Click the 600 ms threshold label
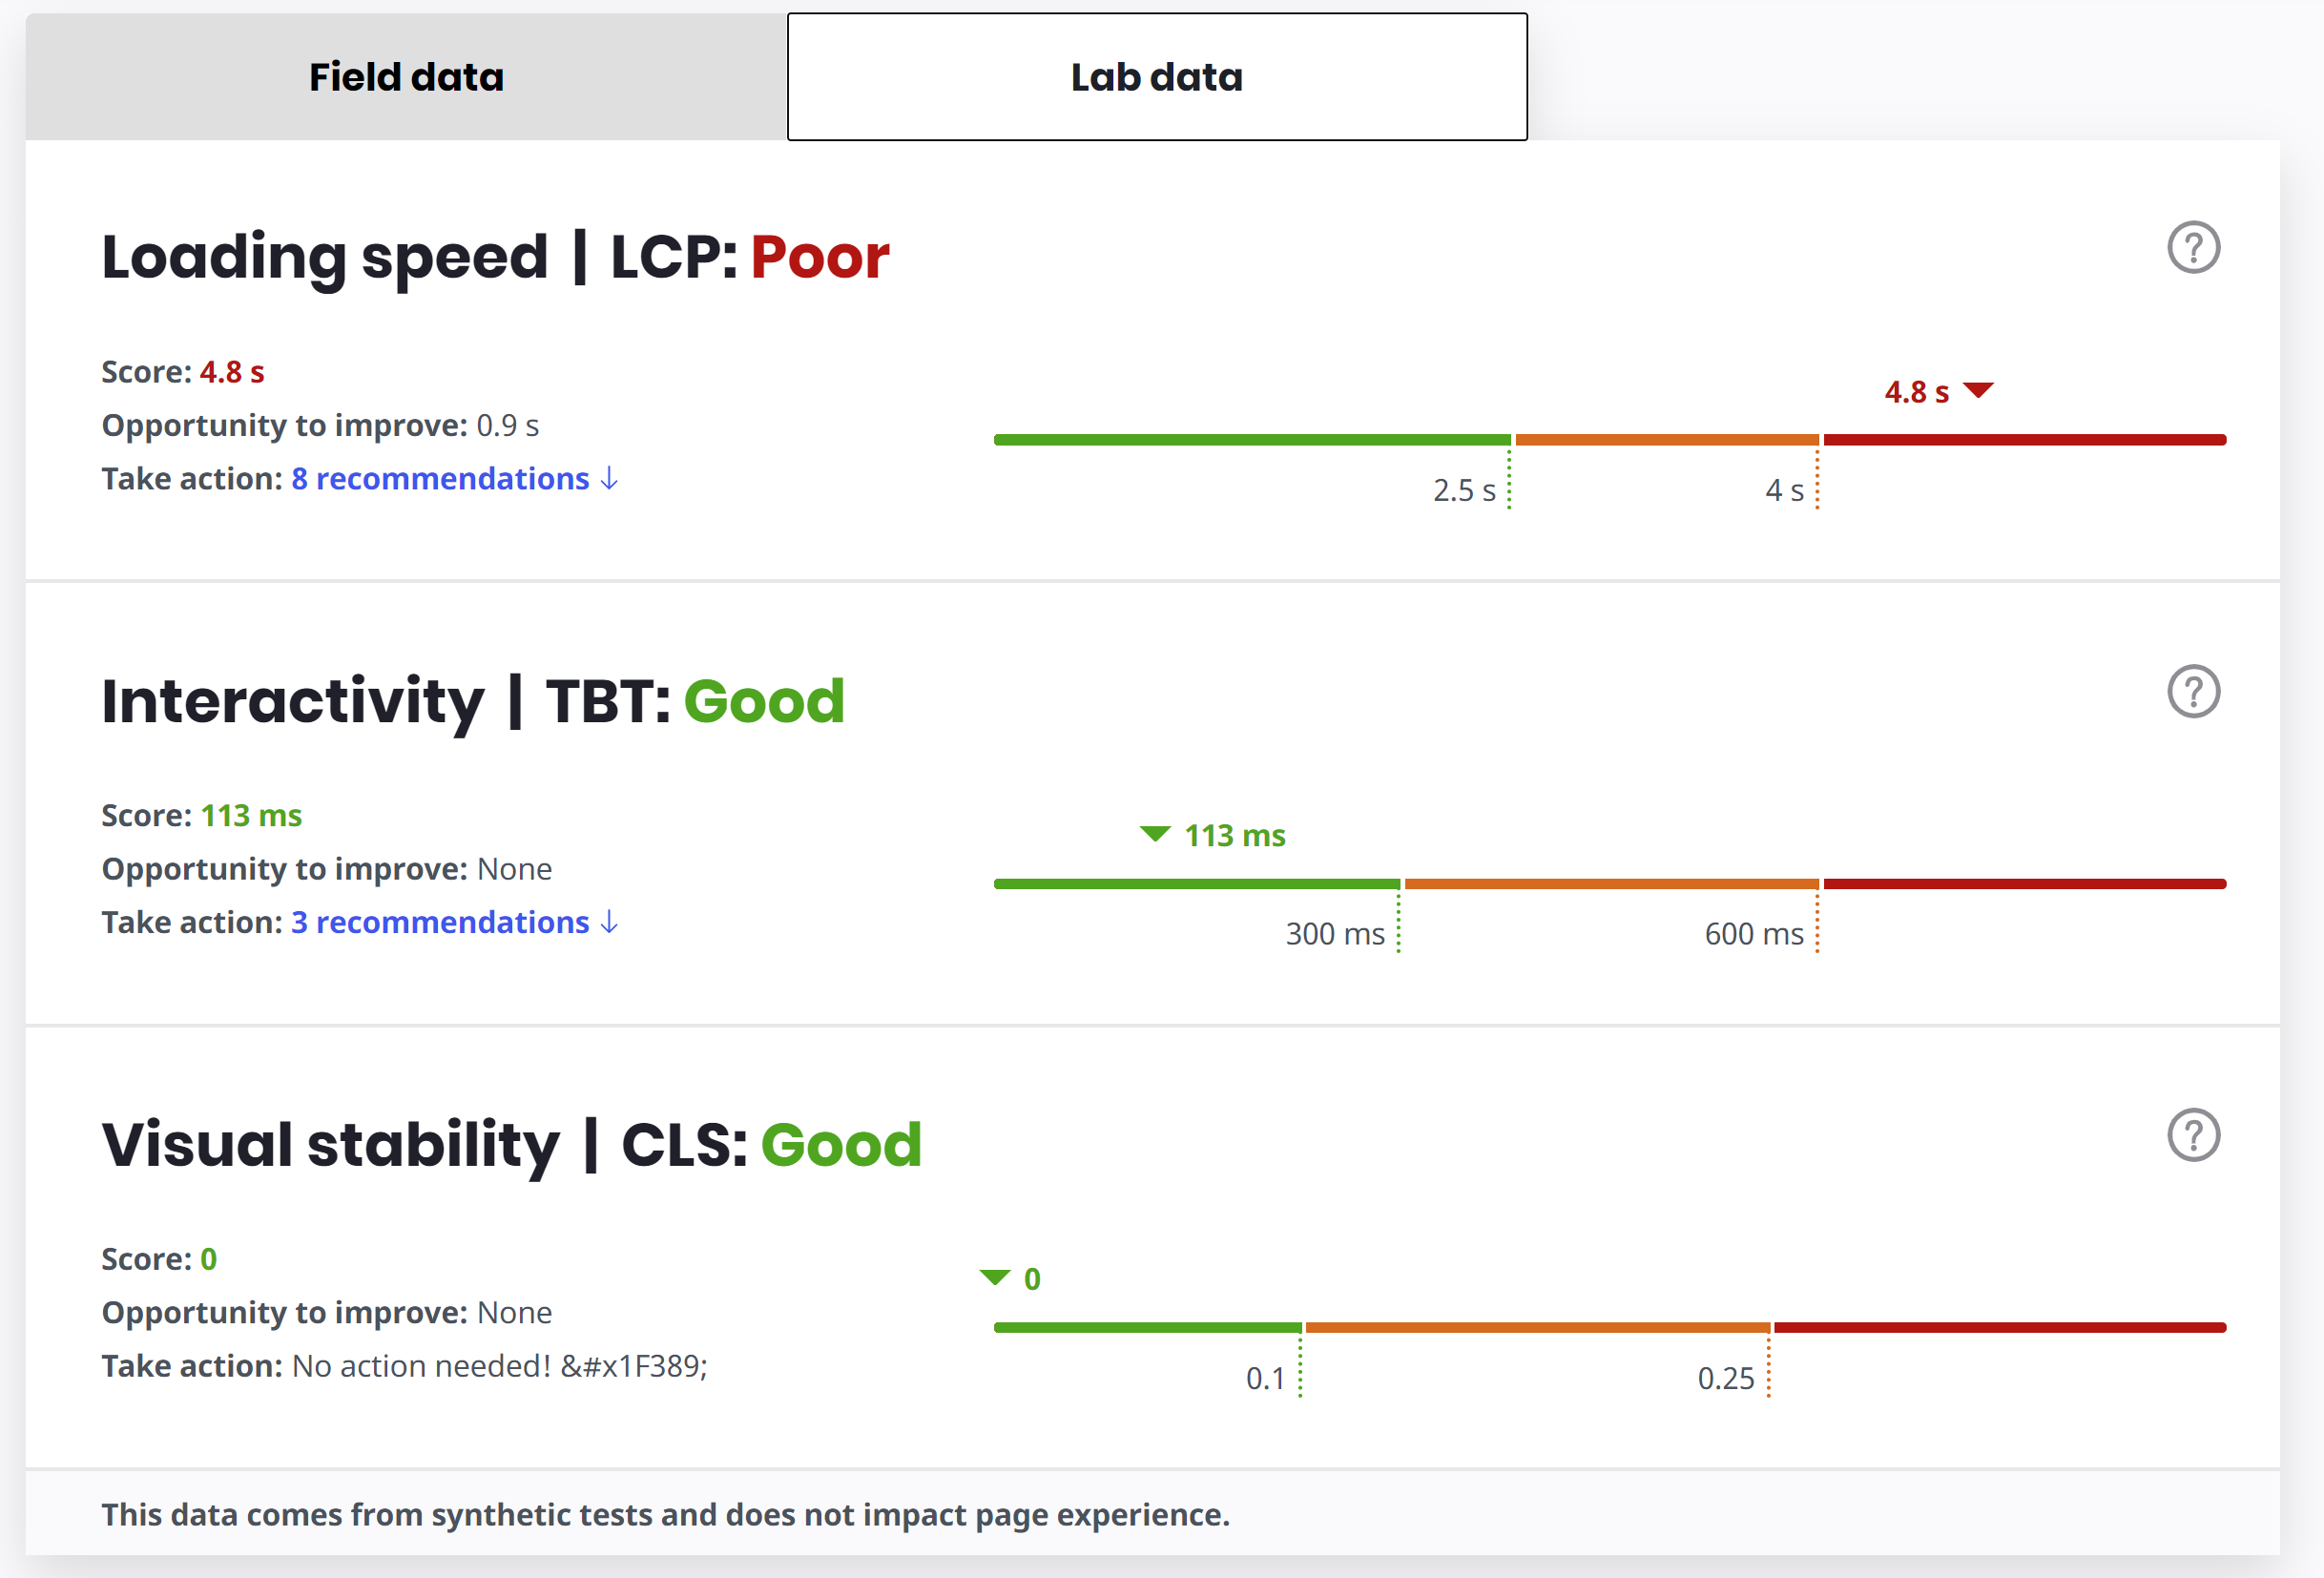 (x=1754, y=934)
